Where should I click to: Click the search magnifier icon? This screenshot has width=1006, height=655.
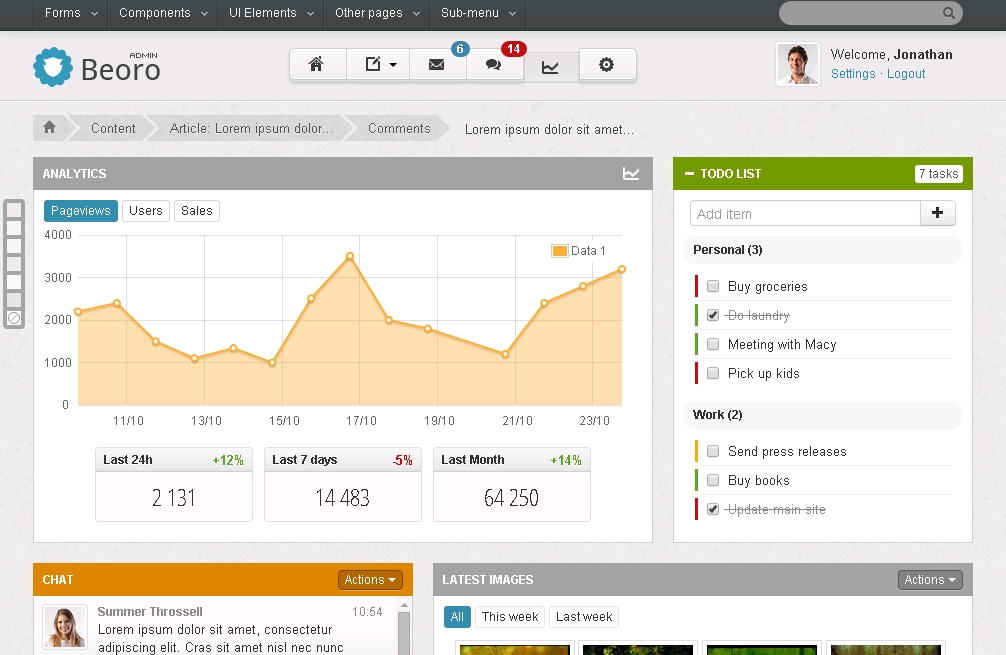click(x=948, y=13)
